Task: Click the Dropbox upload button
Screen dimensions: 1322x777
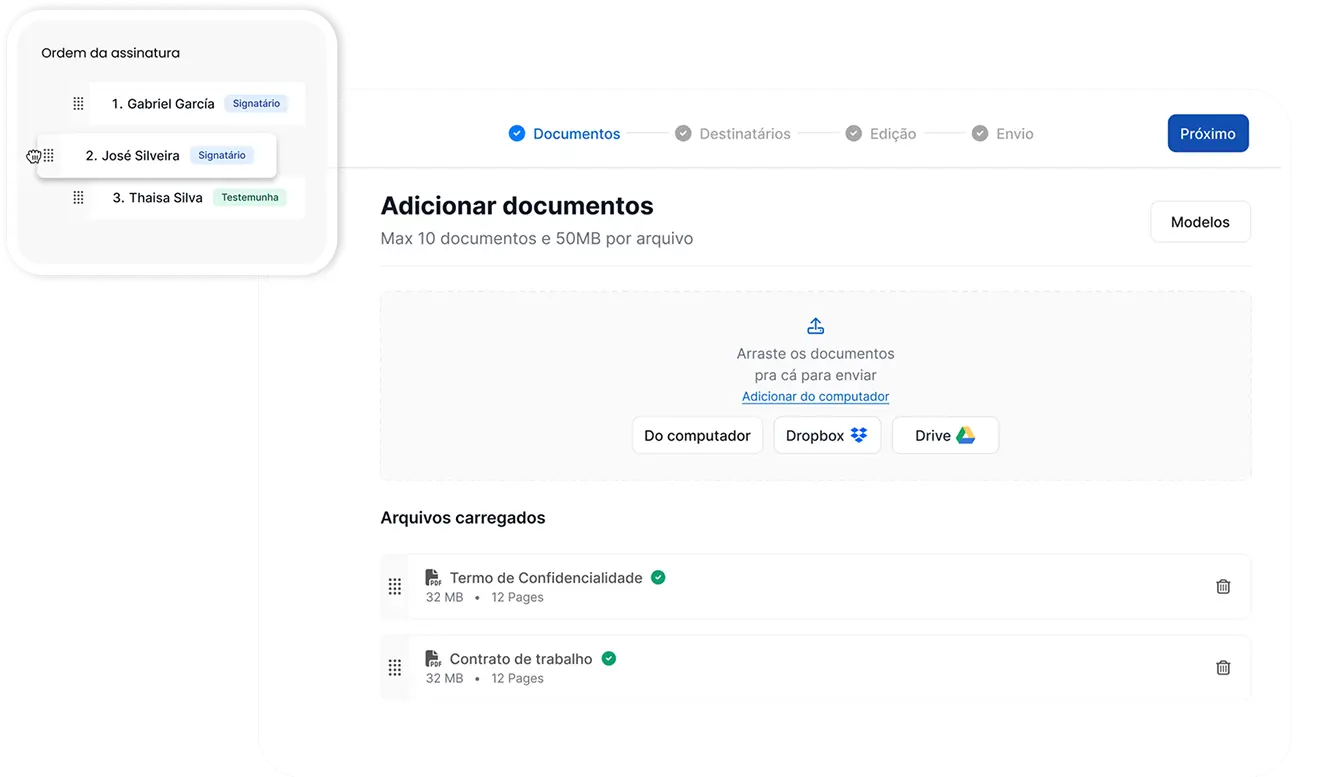Action: (827, 435)
